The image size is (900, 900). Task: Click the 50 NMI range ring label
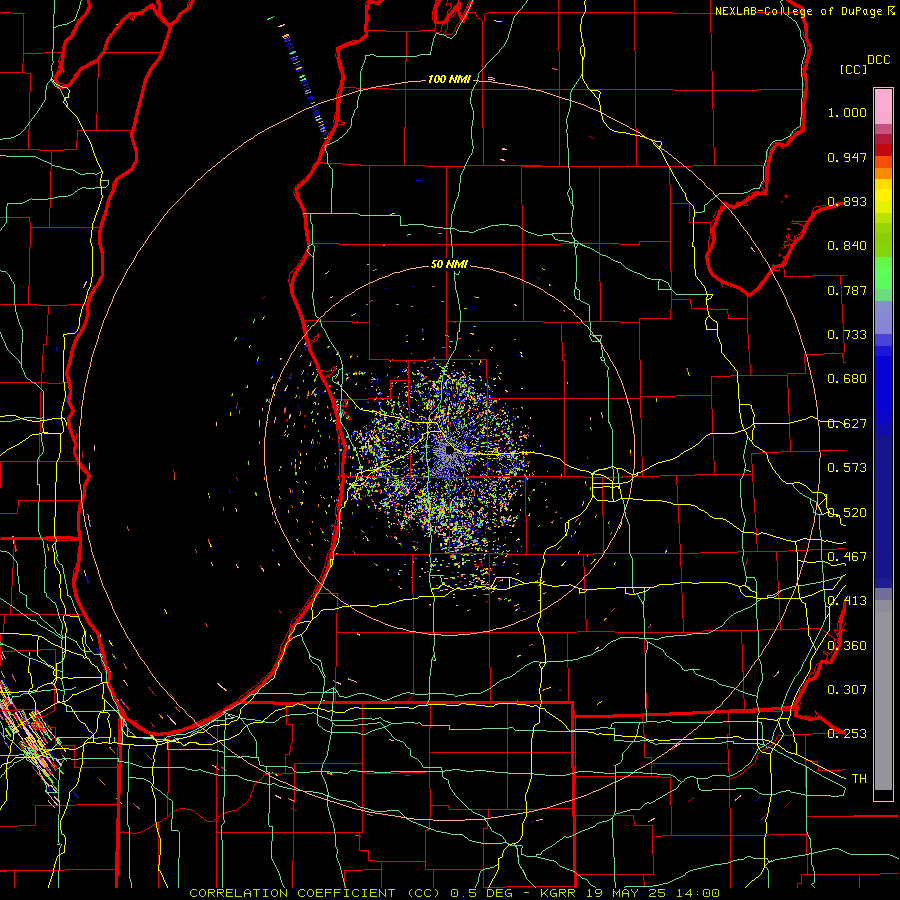[449, 264]
